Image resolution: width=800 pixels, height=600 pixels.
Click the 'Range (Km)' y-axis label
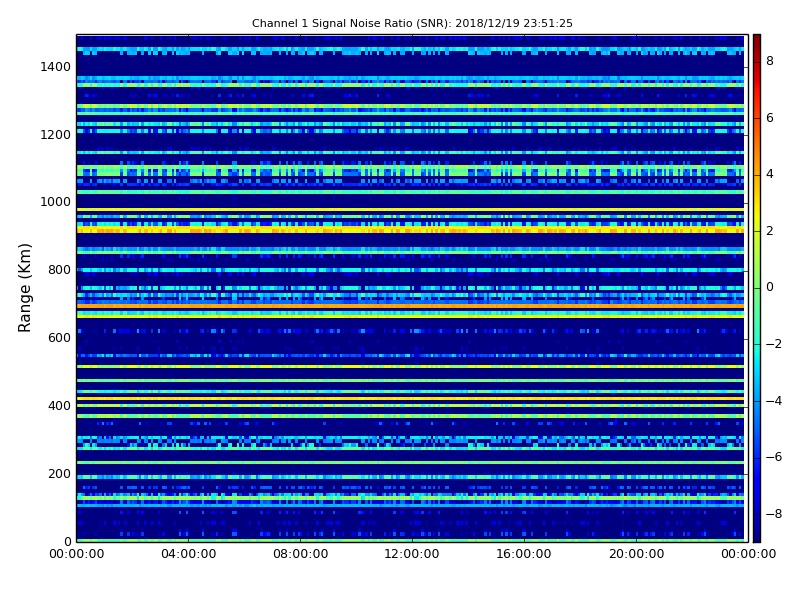(24, 288)
